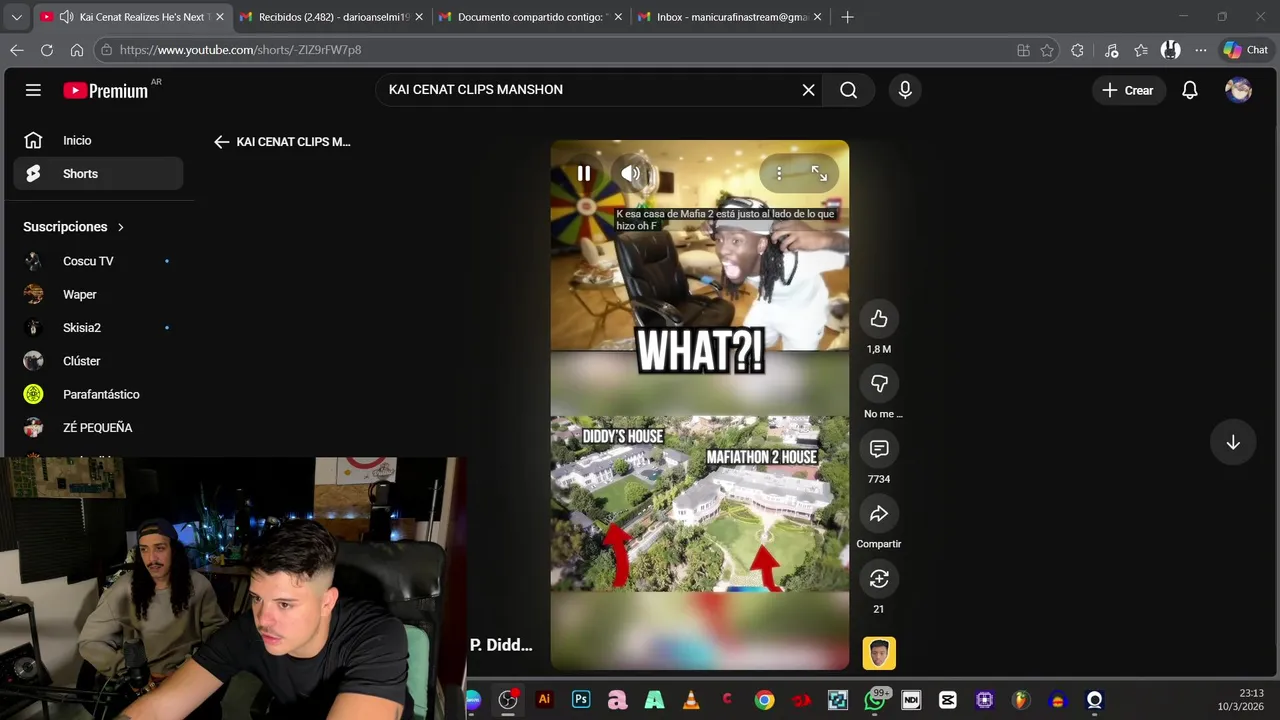The image size is (1280, 720).
Task: Like the Short
Action: pos(879,319)
